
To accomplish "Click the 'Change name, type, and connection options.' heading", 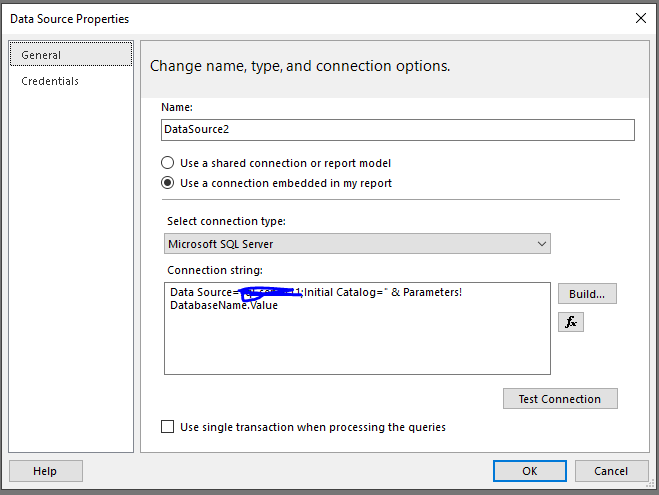I will pyautogui.click(x=300, y=66).
